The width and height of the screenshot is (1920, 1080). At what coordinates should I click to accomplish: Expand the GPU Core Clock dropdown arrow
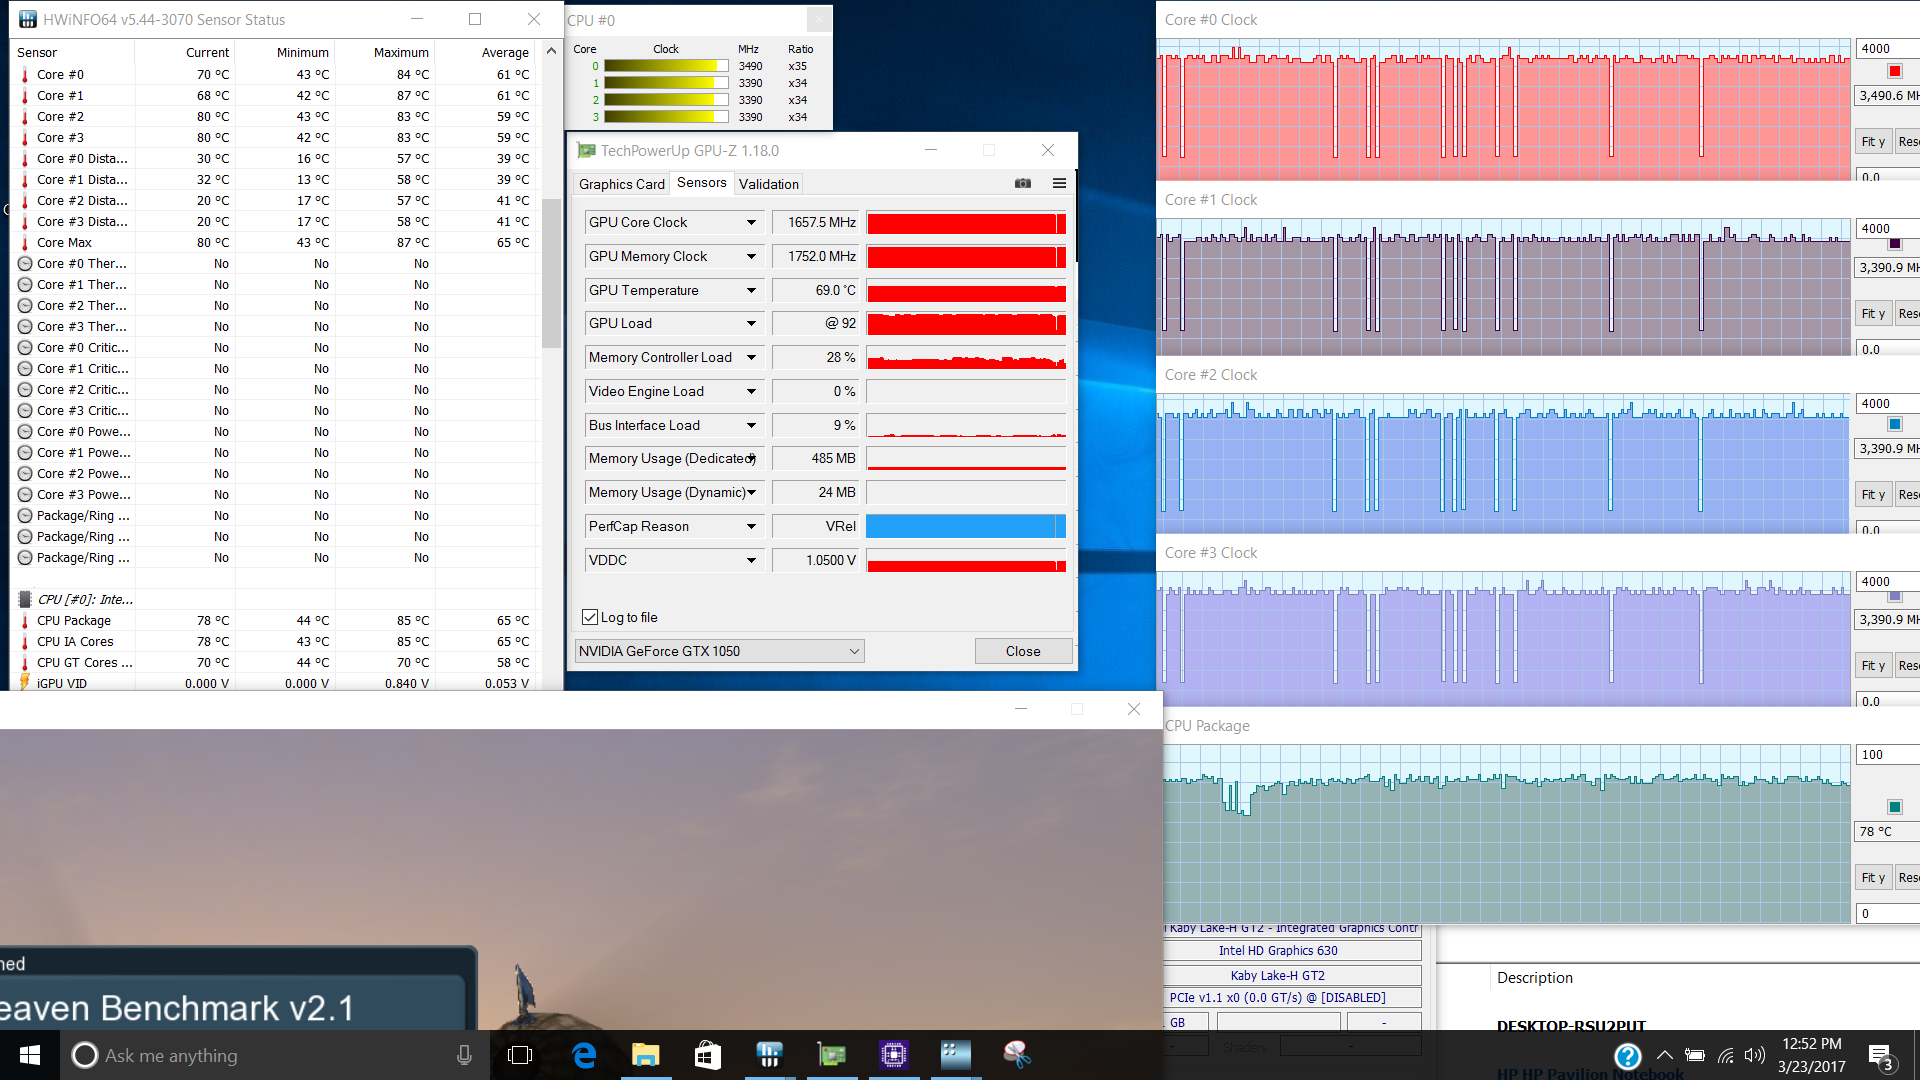[751, 222]
